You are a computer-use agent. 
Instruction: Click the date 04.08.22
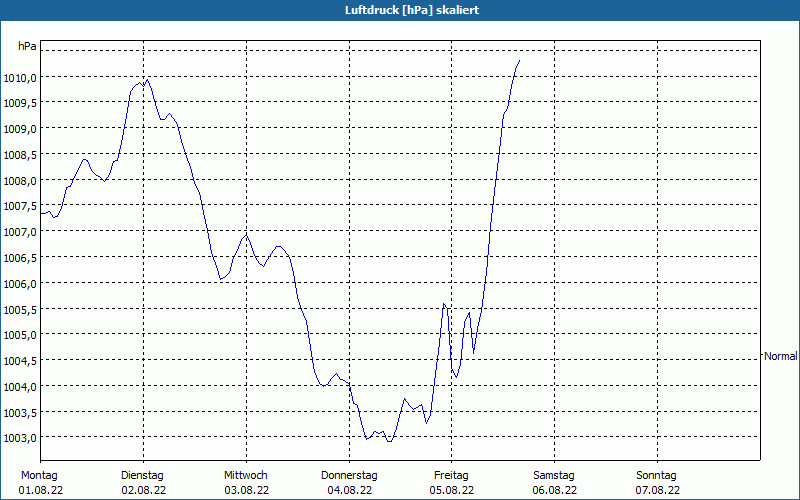349,491
